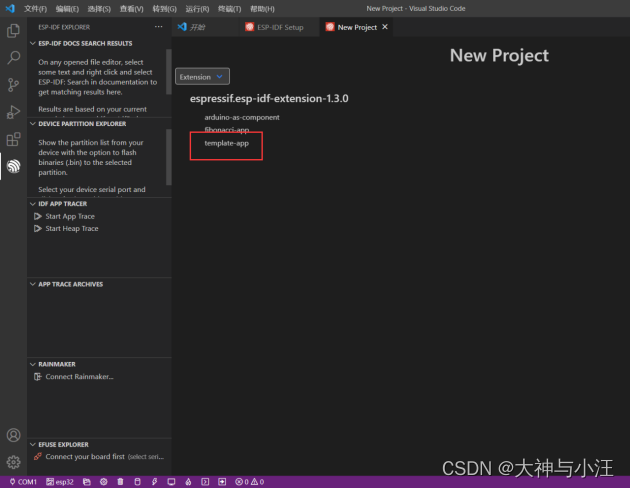Open the 编辑(E) menu
630x488 pixels.
pyautogui.click(x=67, y=8)
